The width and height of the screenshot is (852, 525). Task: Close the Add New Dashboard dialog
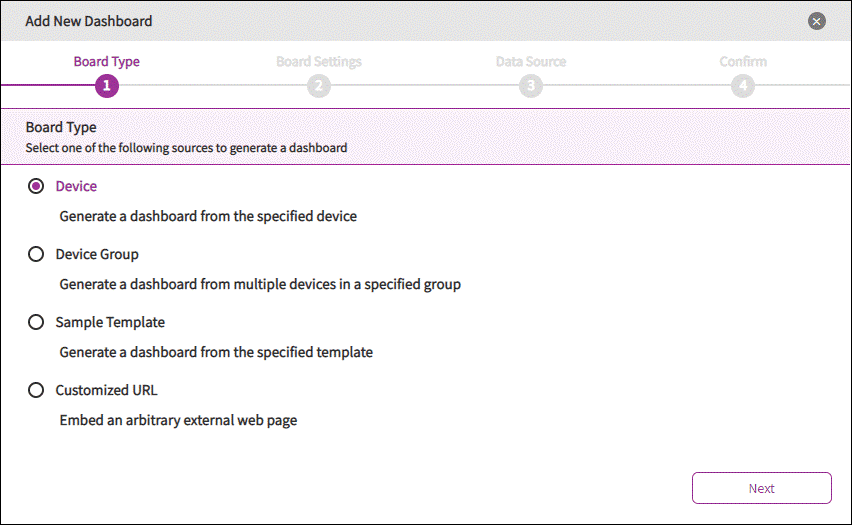click(817, 21)
